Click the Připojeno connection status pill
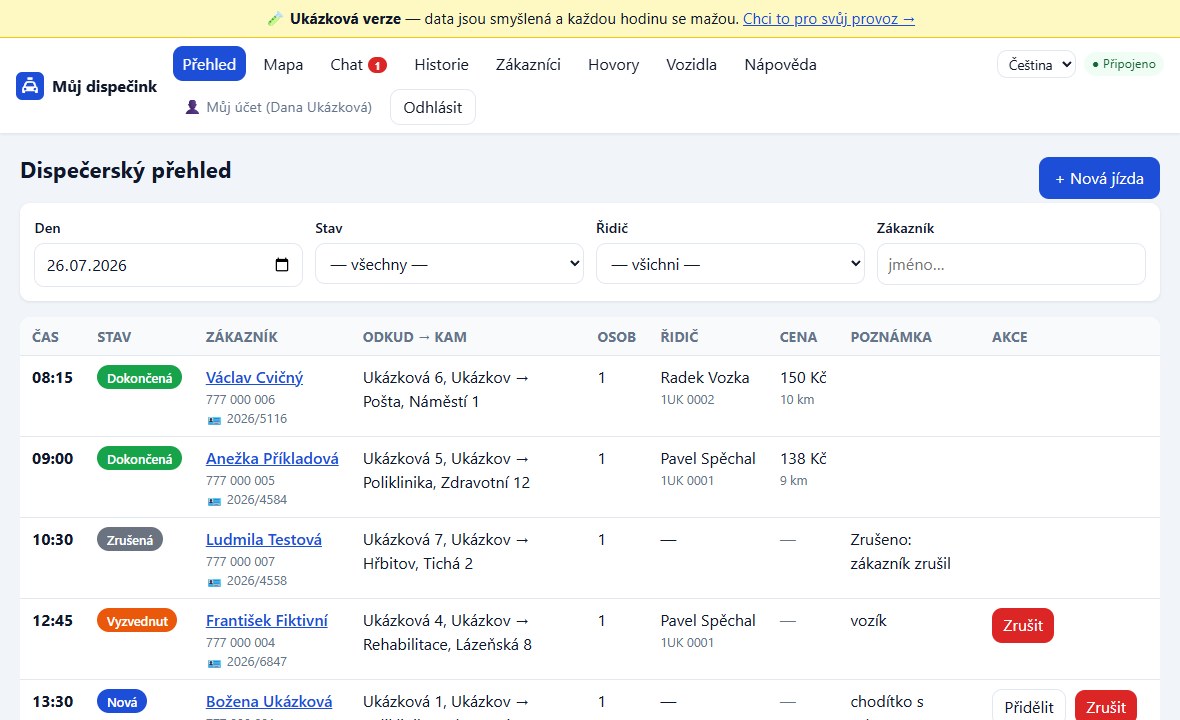The width and height of the screenshot is (1180, 720). 1124,65
